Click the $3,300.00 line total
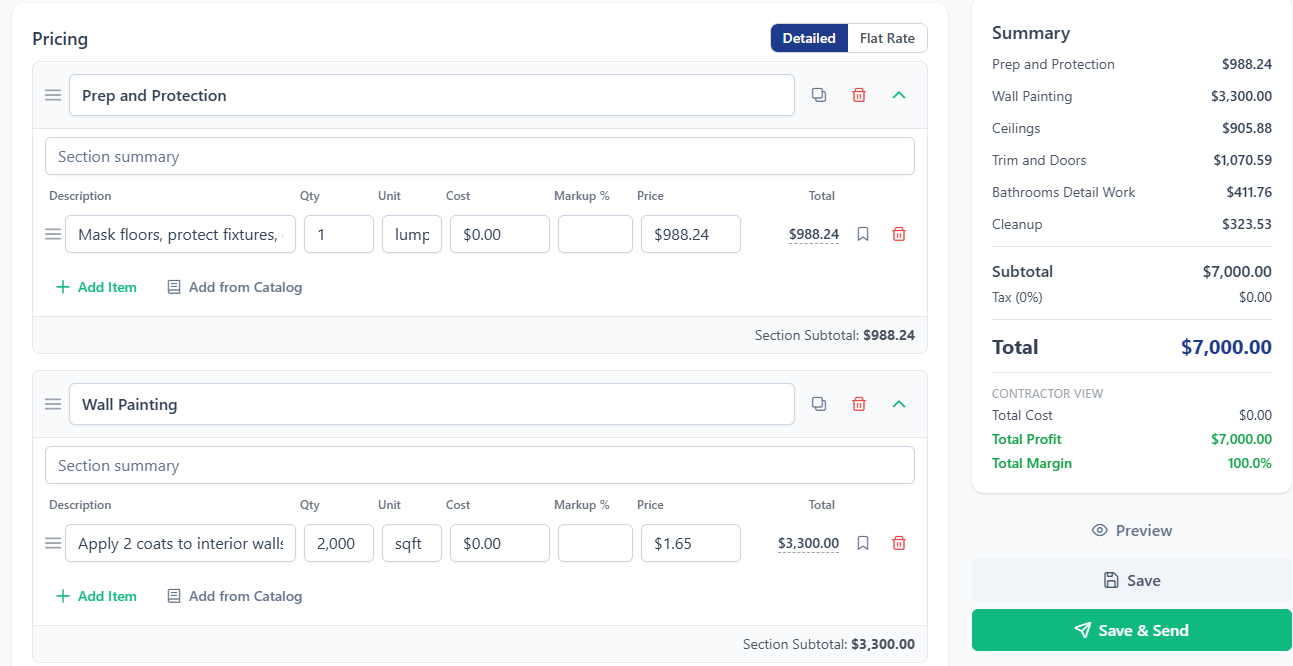The image size is (1293, 666). (808, 543)
